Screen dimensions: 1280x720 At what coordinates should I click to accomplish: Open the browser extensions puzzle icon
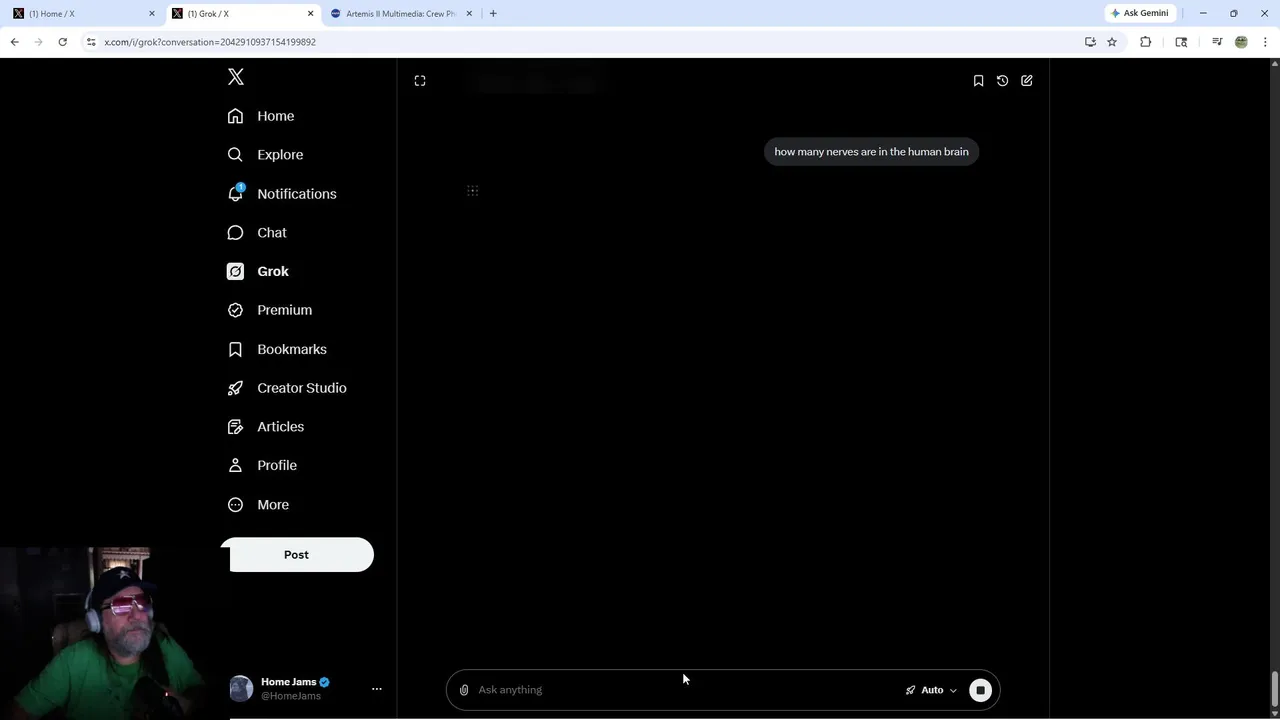click(1145, 42)
